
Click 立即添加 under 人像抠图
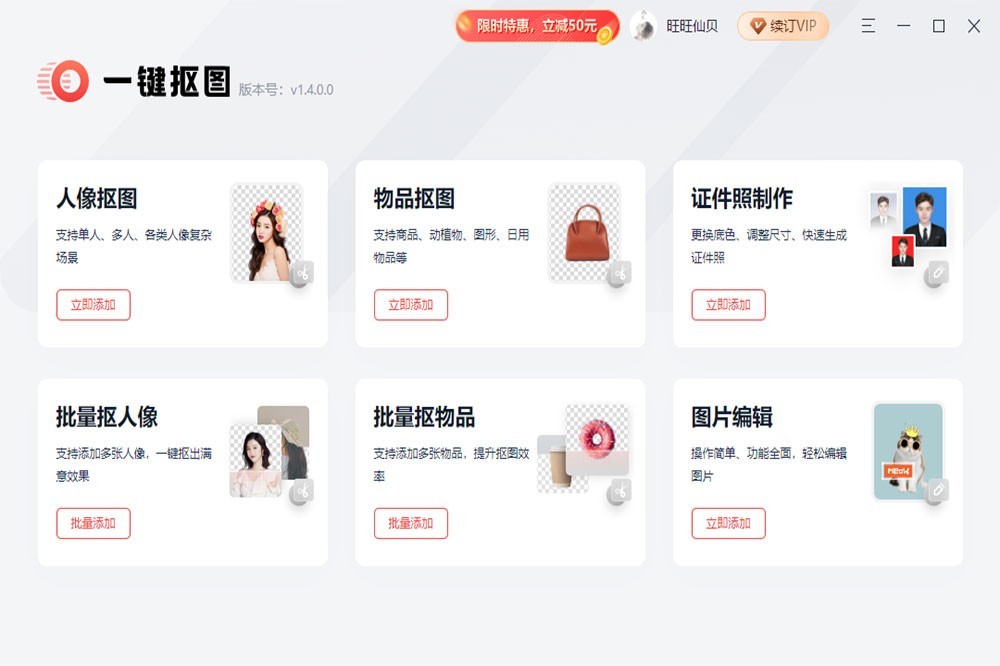pyautogui.click(x=93, y=305)
